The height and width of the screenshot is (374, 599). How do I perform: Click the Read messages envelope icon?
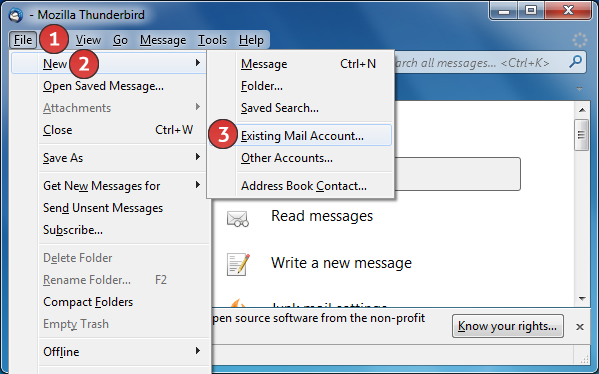[x=238, y=219]
